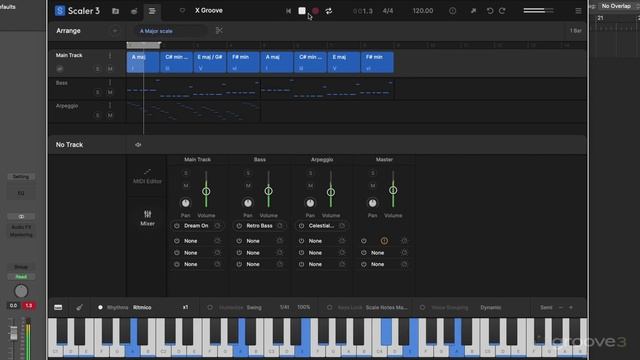The height and width of the screenshot is (360, 640).
Task: Mute the Arpeggio track in the arranger
Action: click(110, 116)
